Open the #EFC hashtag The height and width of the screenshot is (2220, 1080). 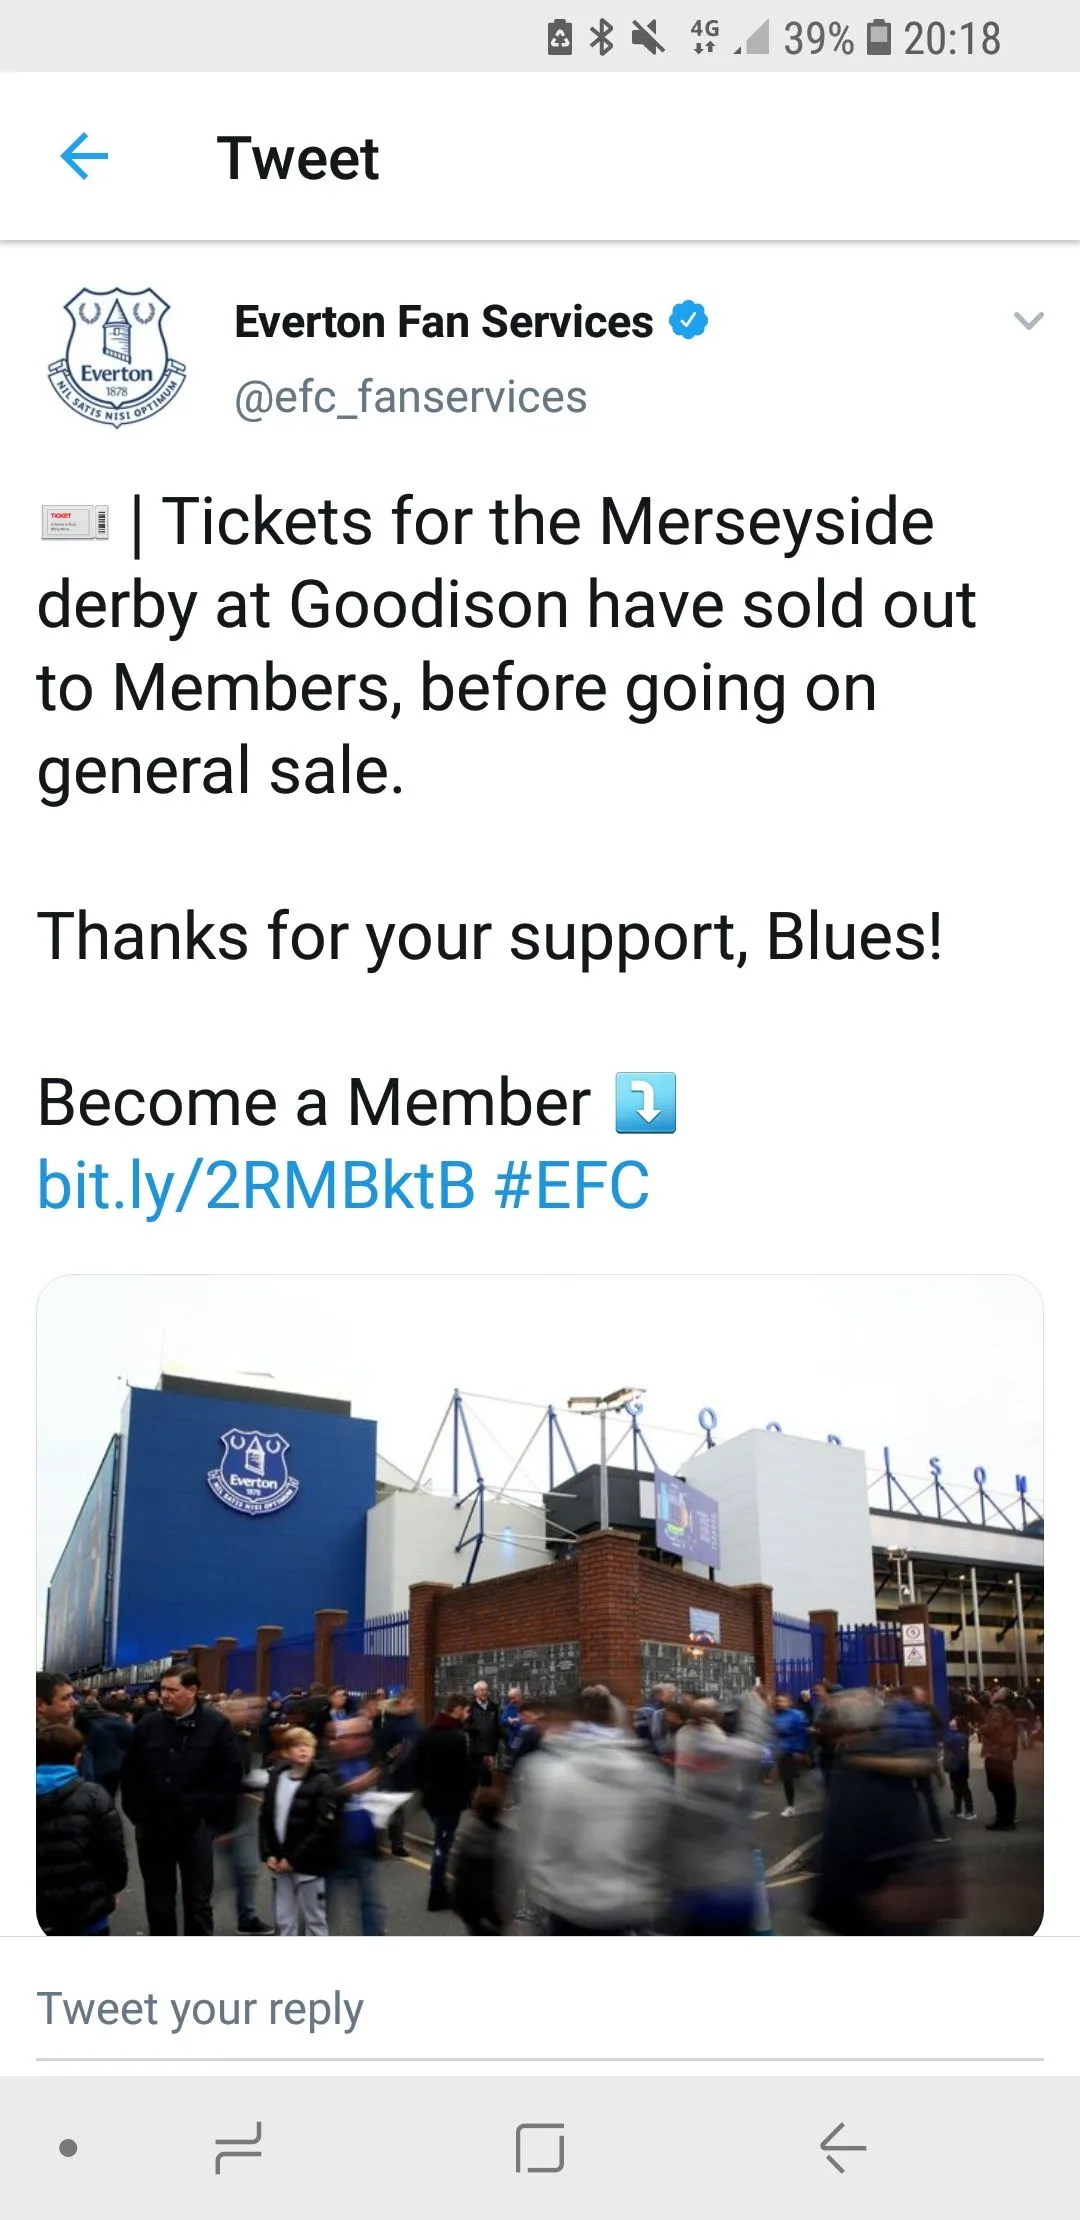[x=572, y=1186]
